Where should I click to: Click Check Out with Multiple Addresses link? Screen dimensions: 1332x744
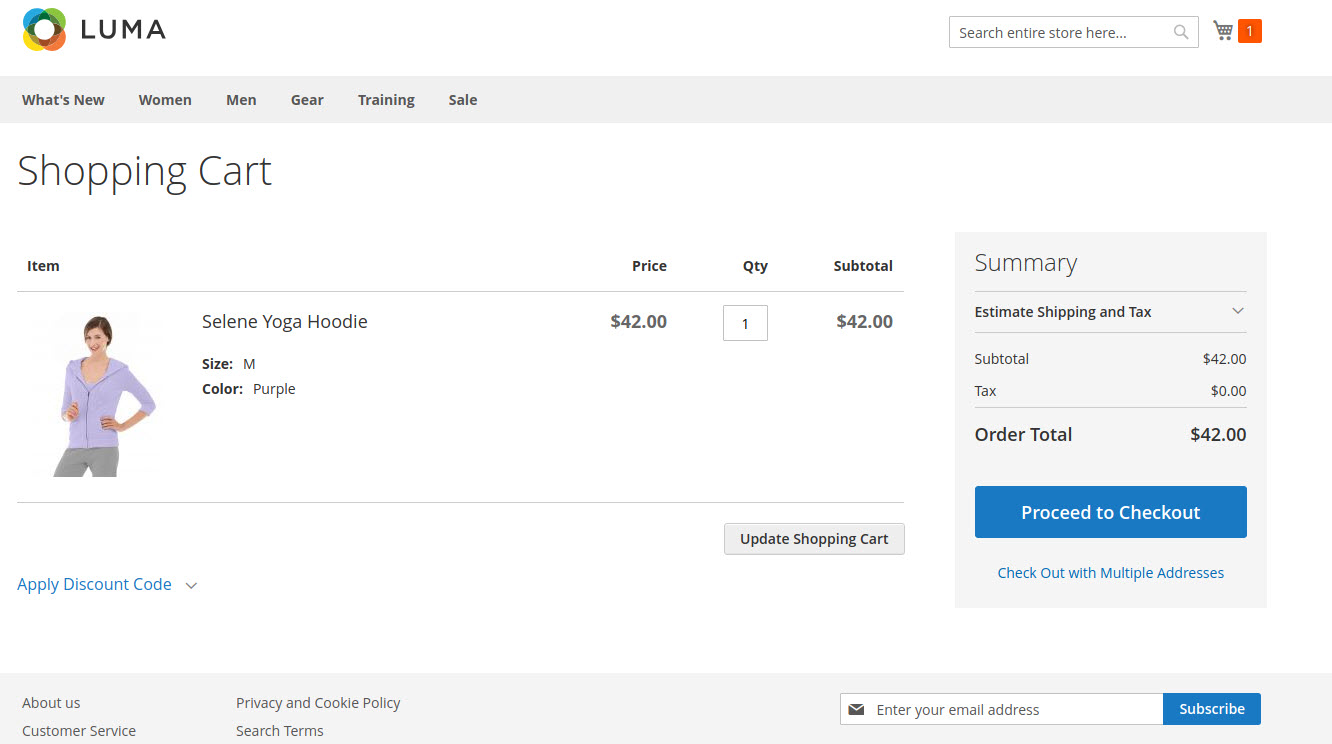tap(1110, 573)
